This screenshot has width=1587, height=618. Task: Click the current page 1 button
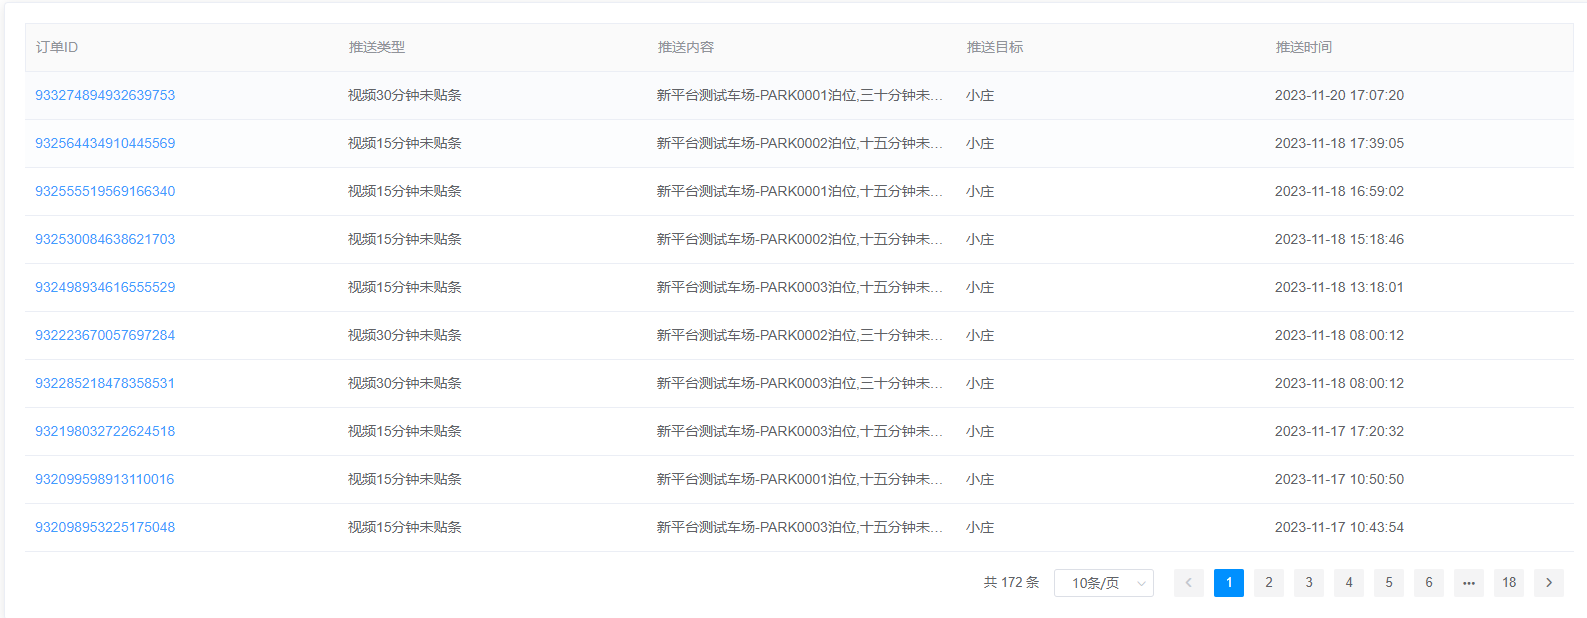[1228, 583]
